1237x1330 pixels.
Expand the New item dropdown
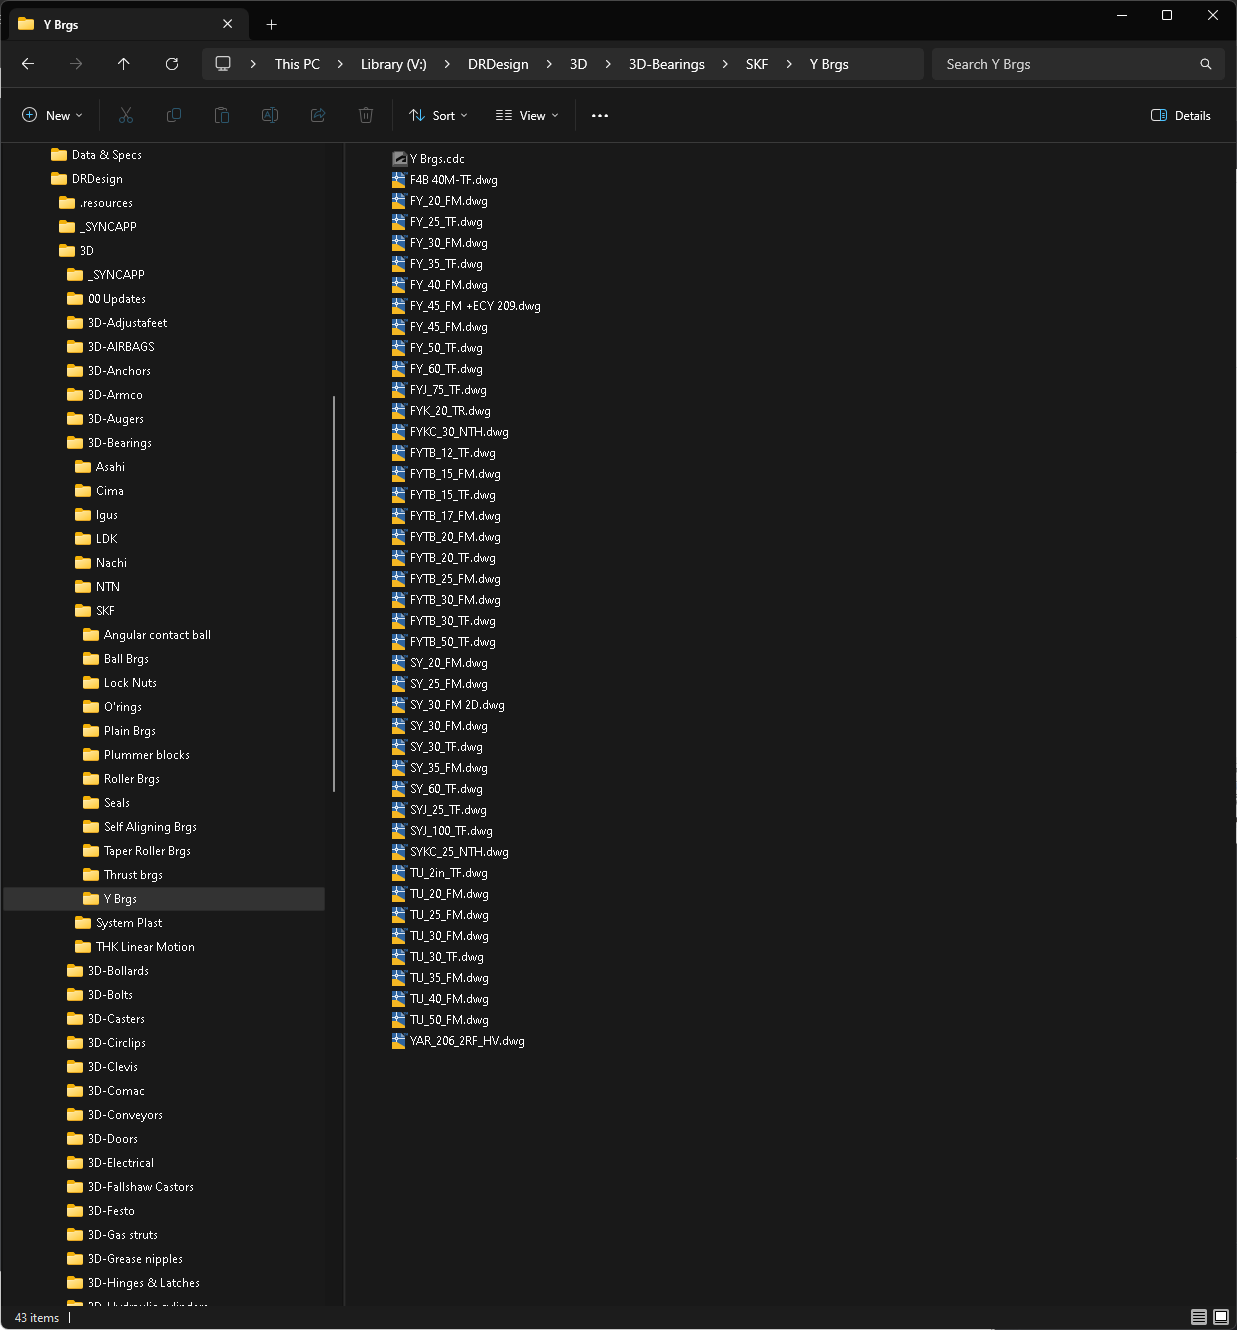point(52,116)
